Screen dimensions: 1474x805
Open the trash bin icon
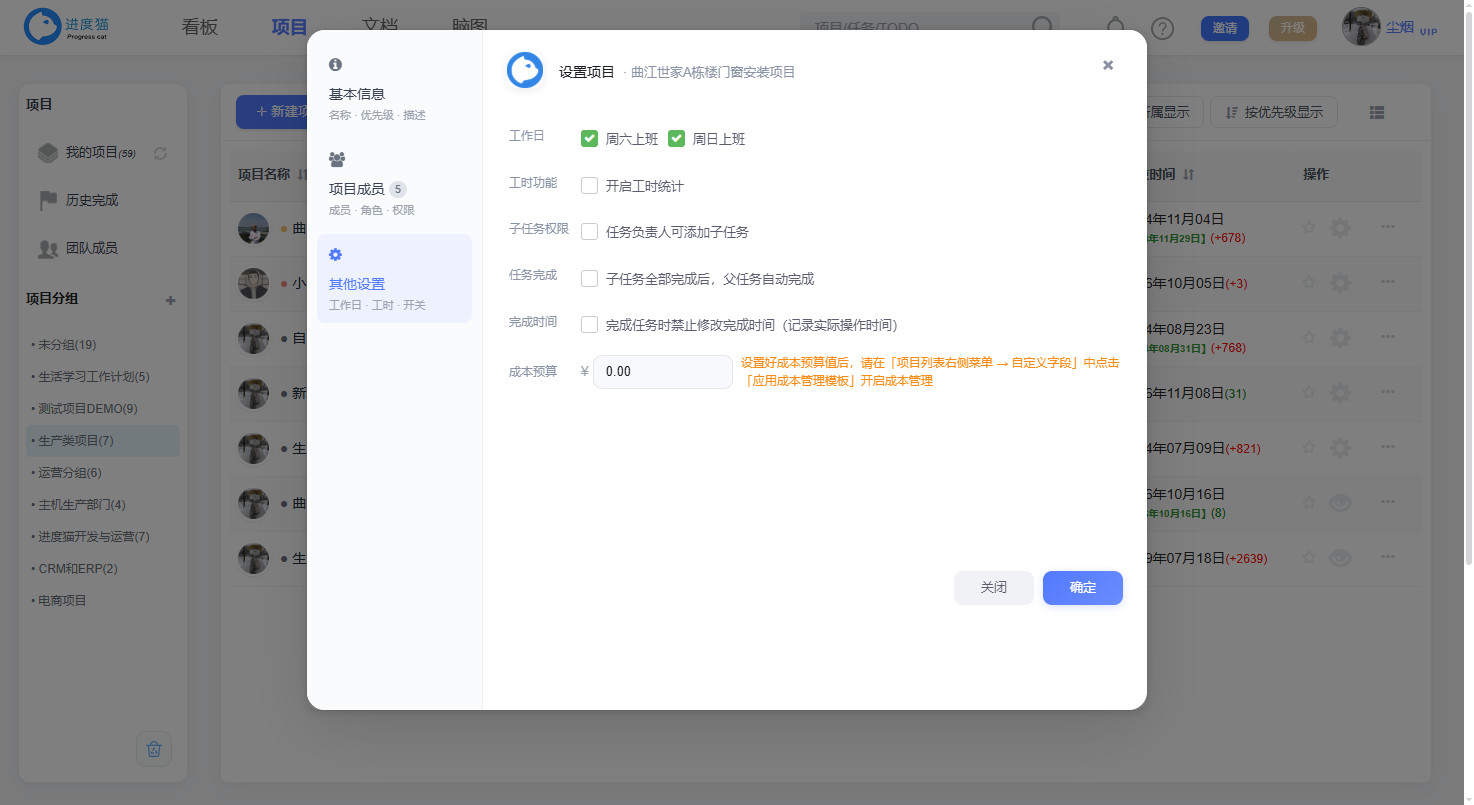(154, 749)
